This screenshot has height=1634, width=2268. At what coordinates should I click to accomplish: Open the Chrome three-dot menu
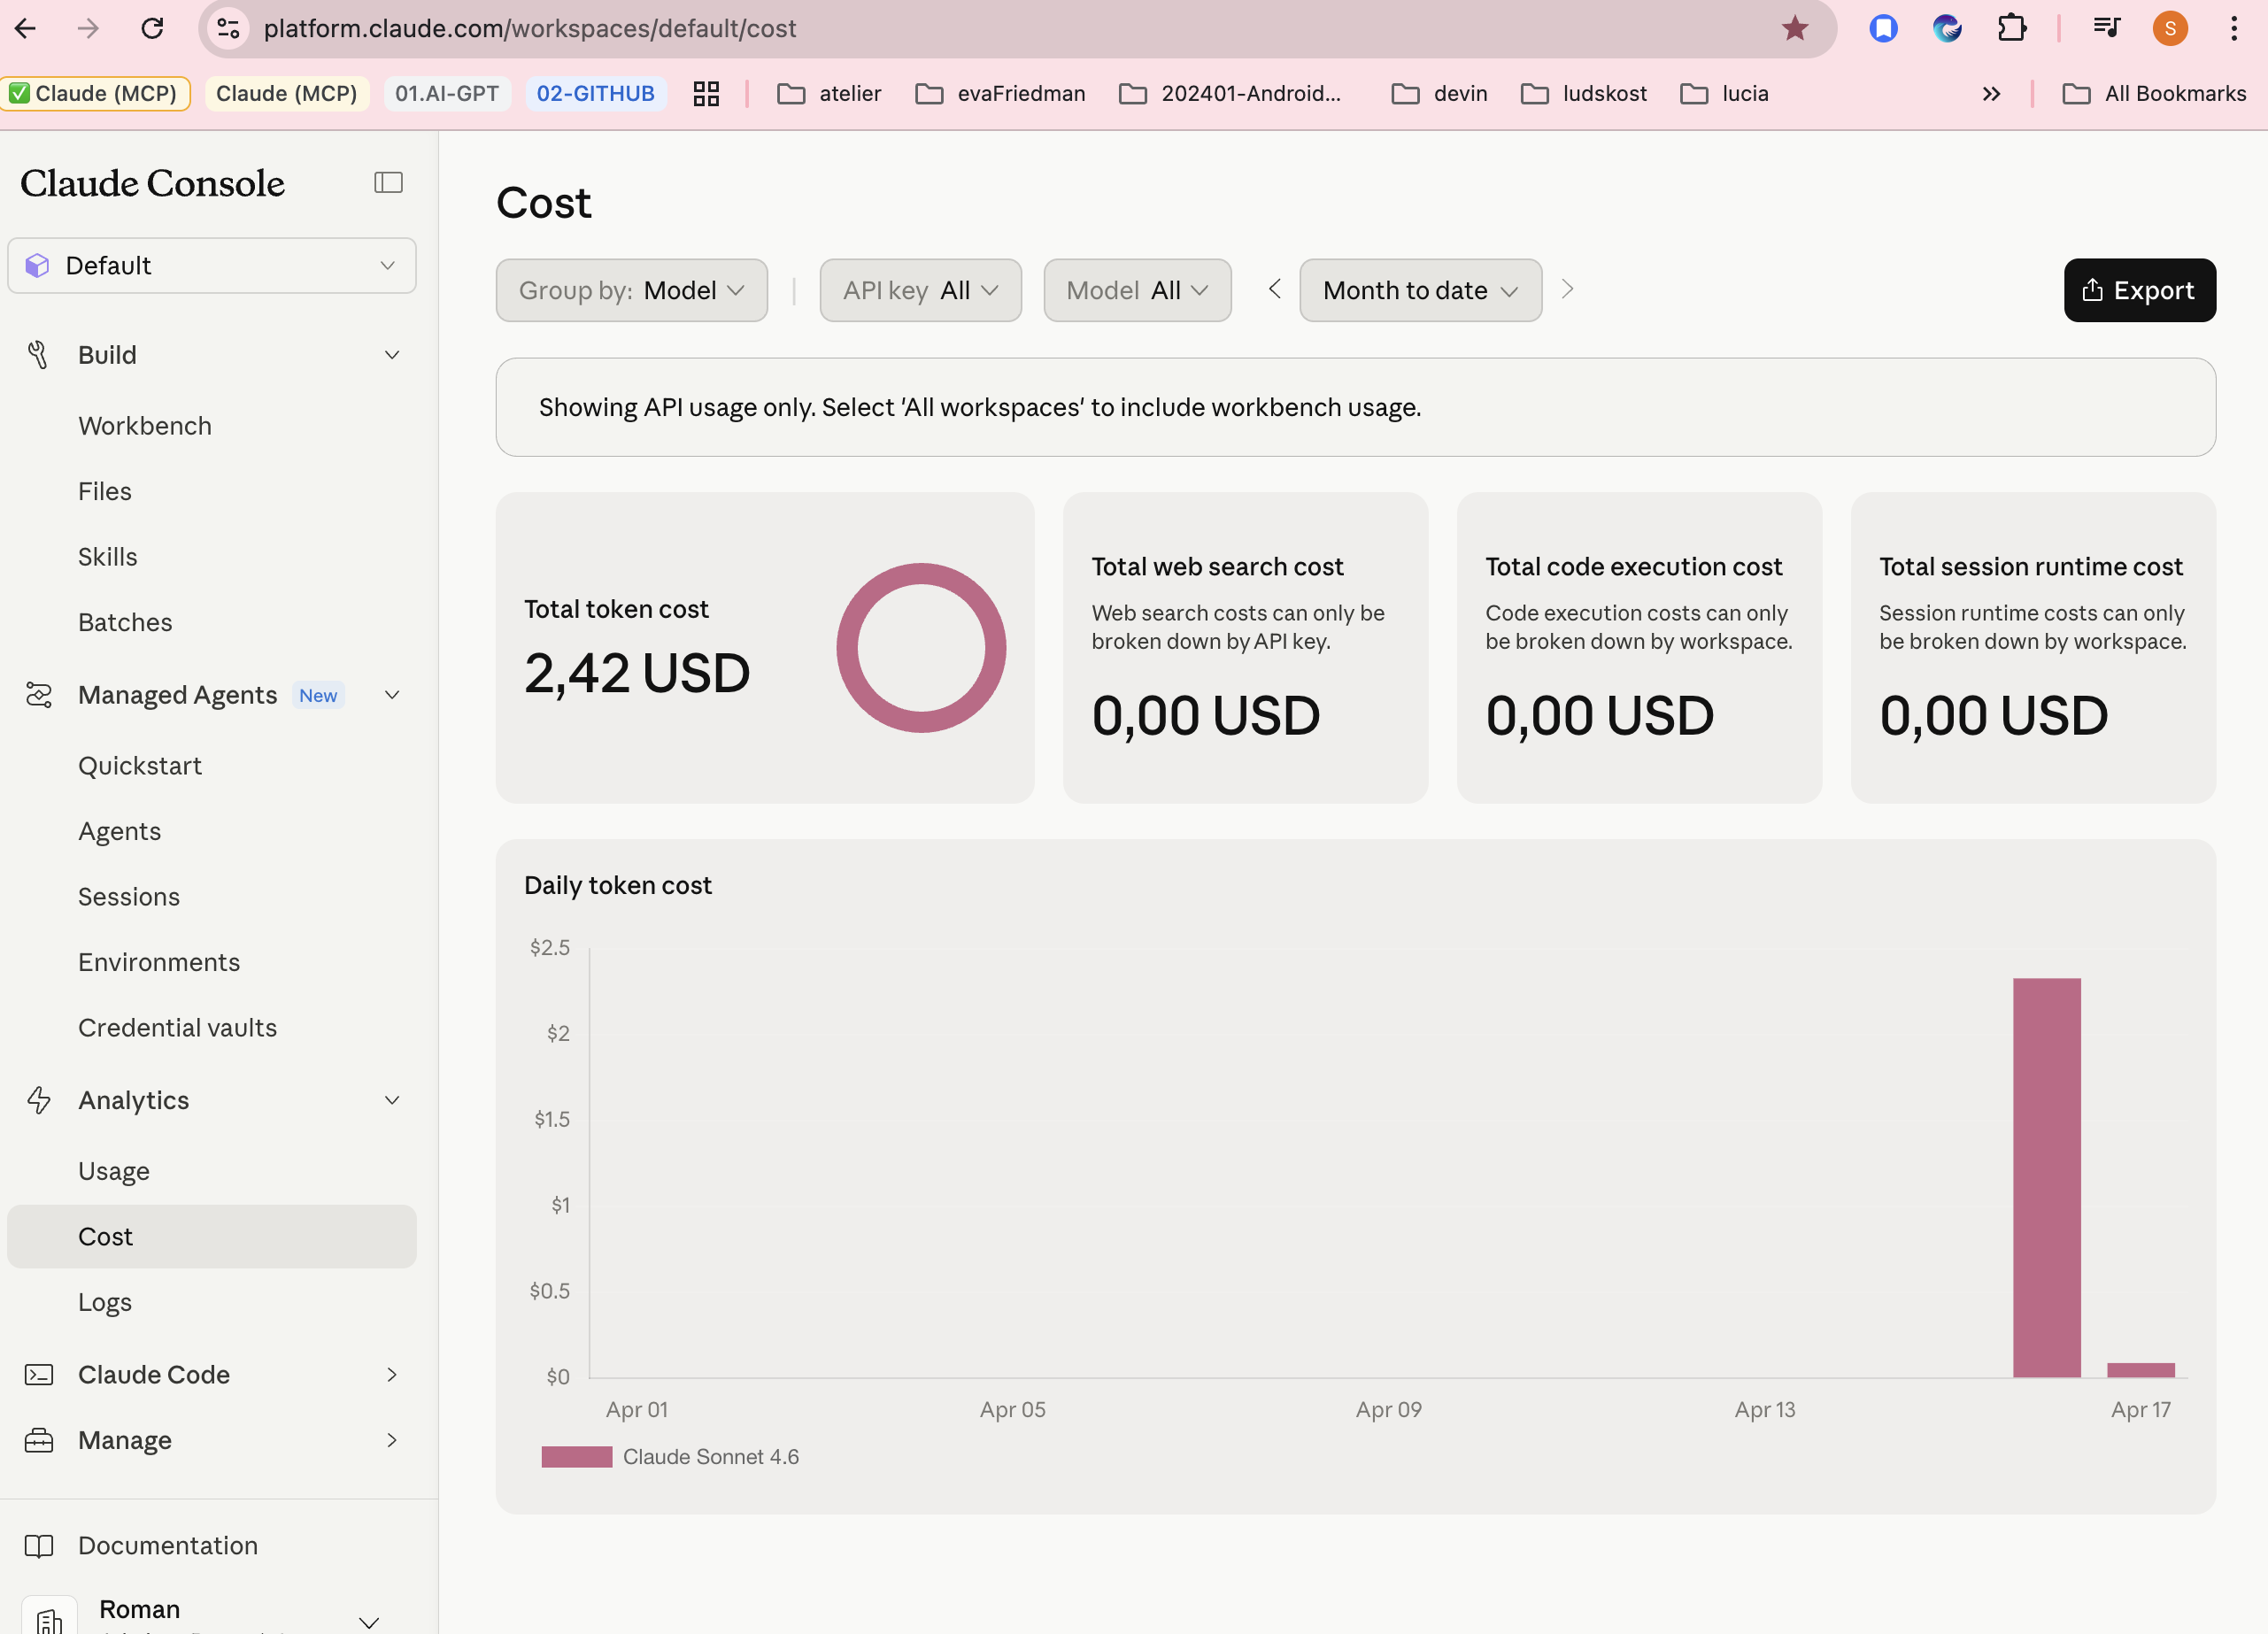pyautogui.click(x=2234, y=28)
